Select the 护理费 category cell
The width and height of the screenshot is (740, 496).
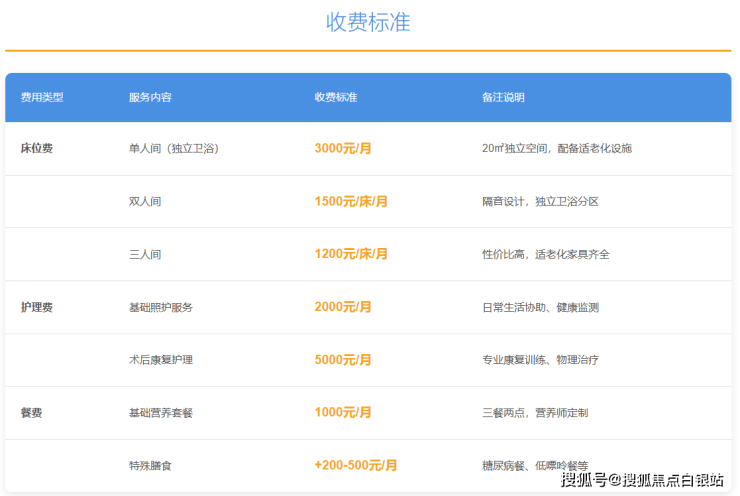37,307
